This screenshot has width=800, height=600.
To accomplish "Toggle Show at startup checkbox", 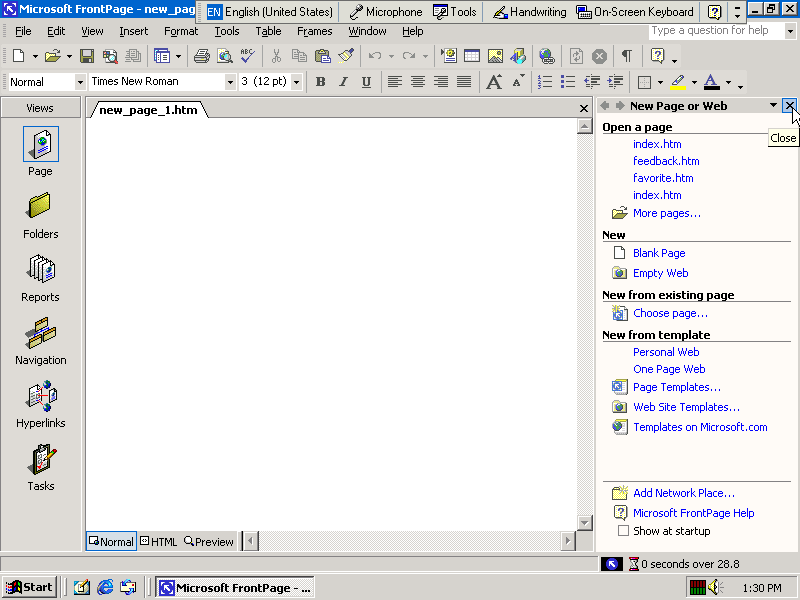I will point(624,531).
